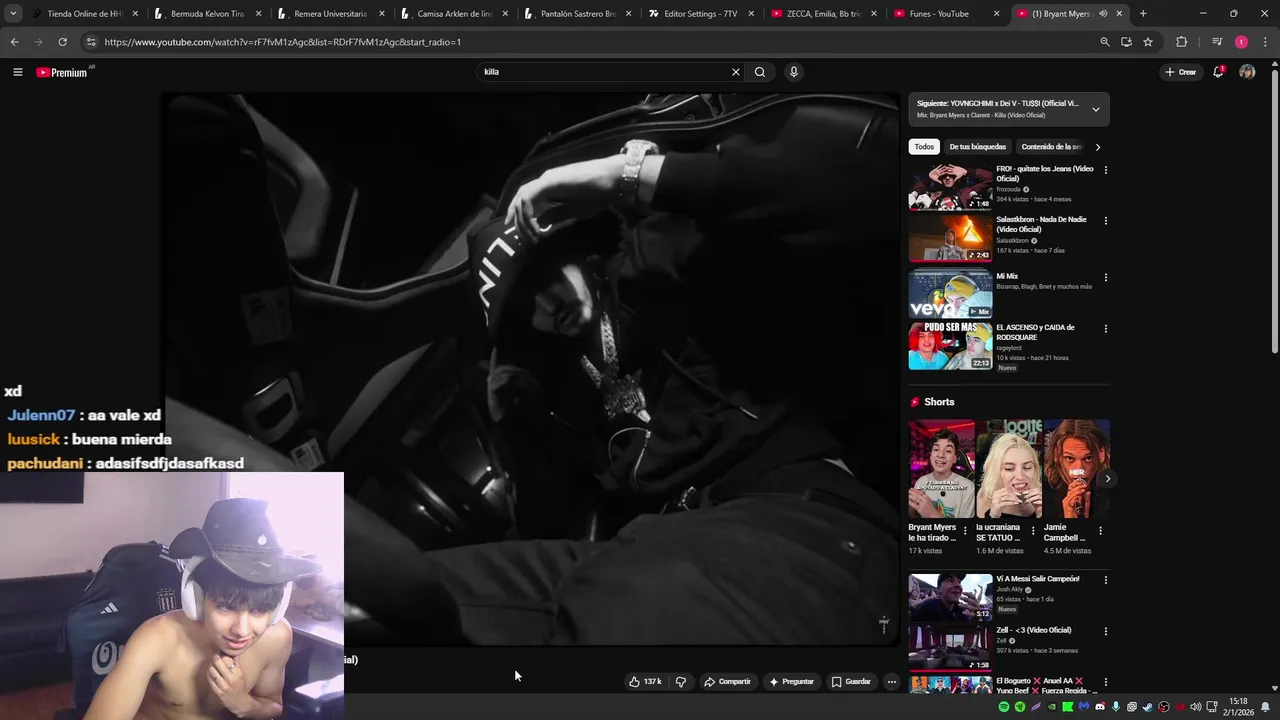Open options for Vi A Messi Salir Campeón video
The height and width of the screenshot is (720, 1280).
coord(1105,580)
